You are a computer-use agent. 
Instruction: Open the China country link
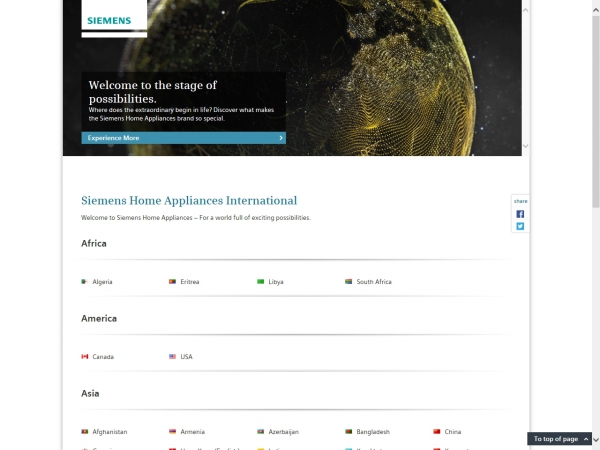coord(453,432)
